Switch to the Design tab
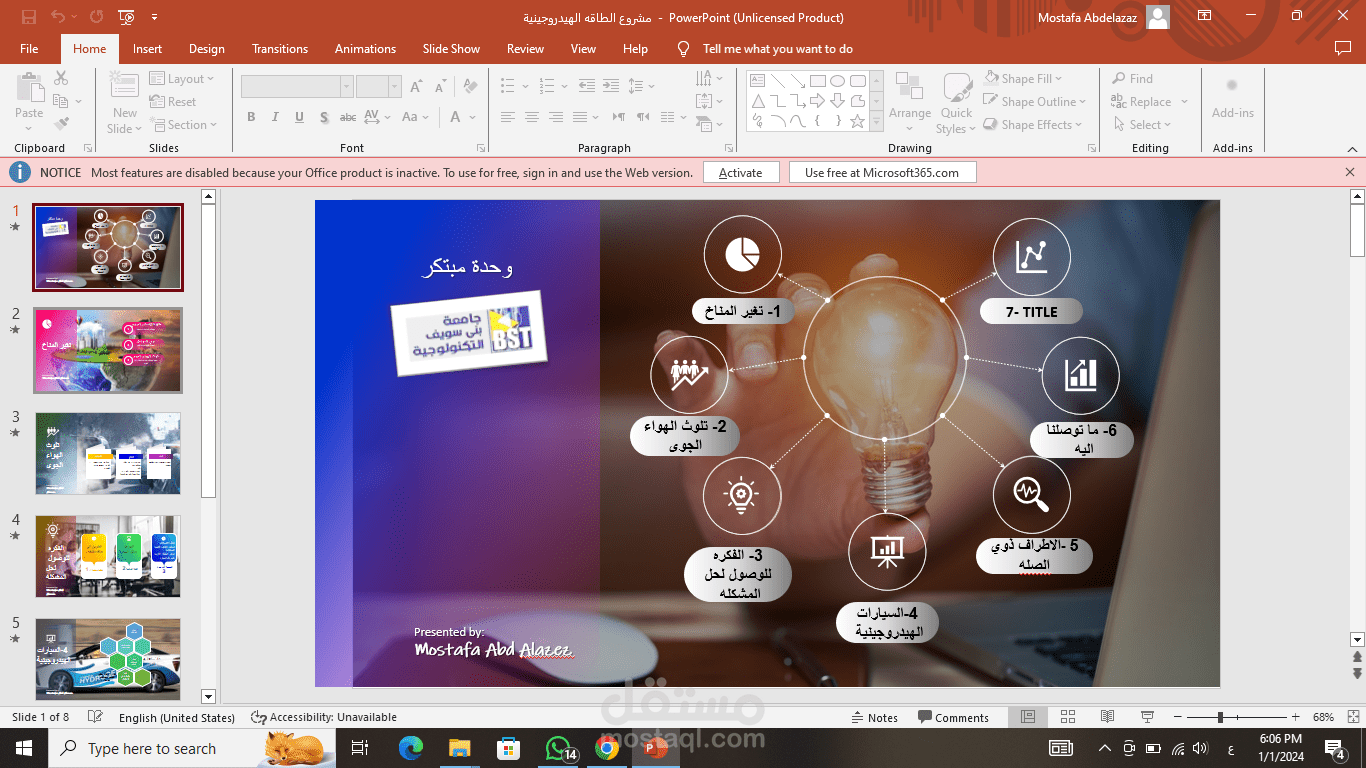The height and width of the screenshot is (768, 1366). tap(207, 48)
